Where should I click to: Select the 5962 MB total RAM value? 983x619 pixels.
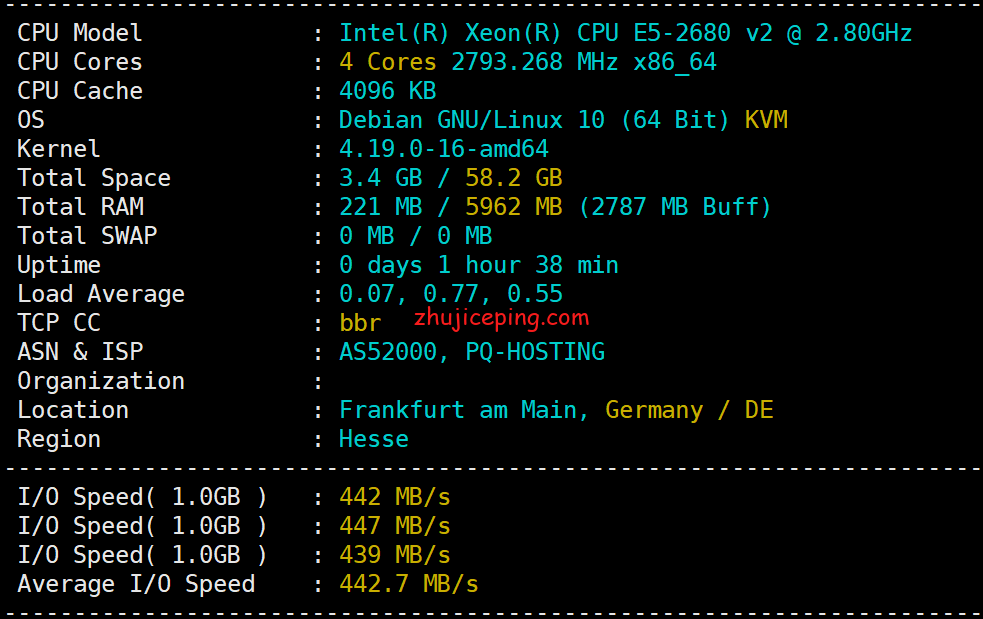pos(513,207)
